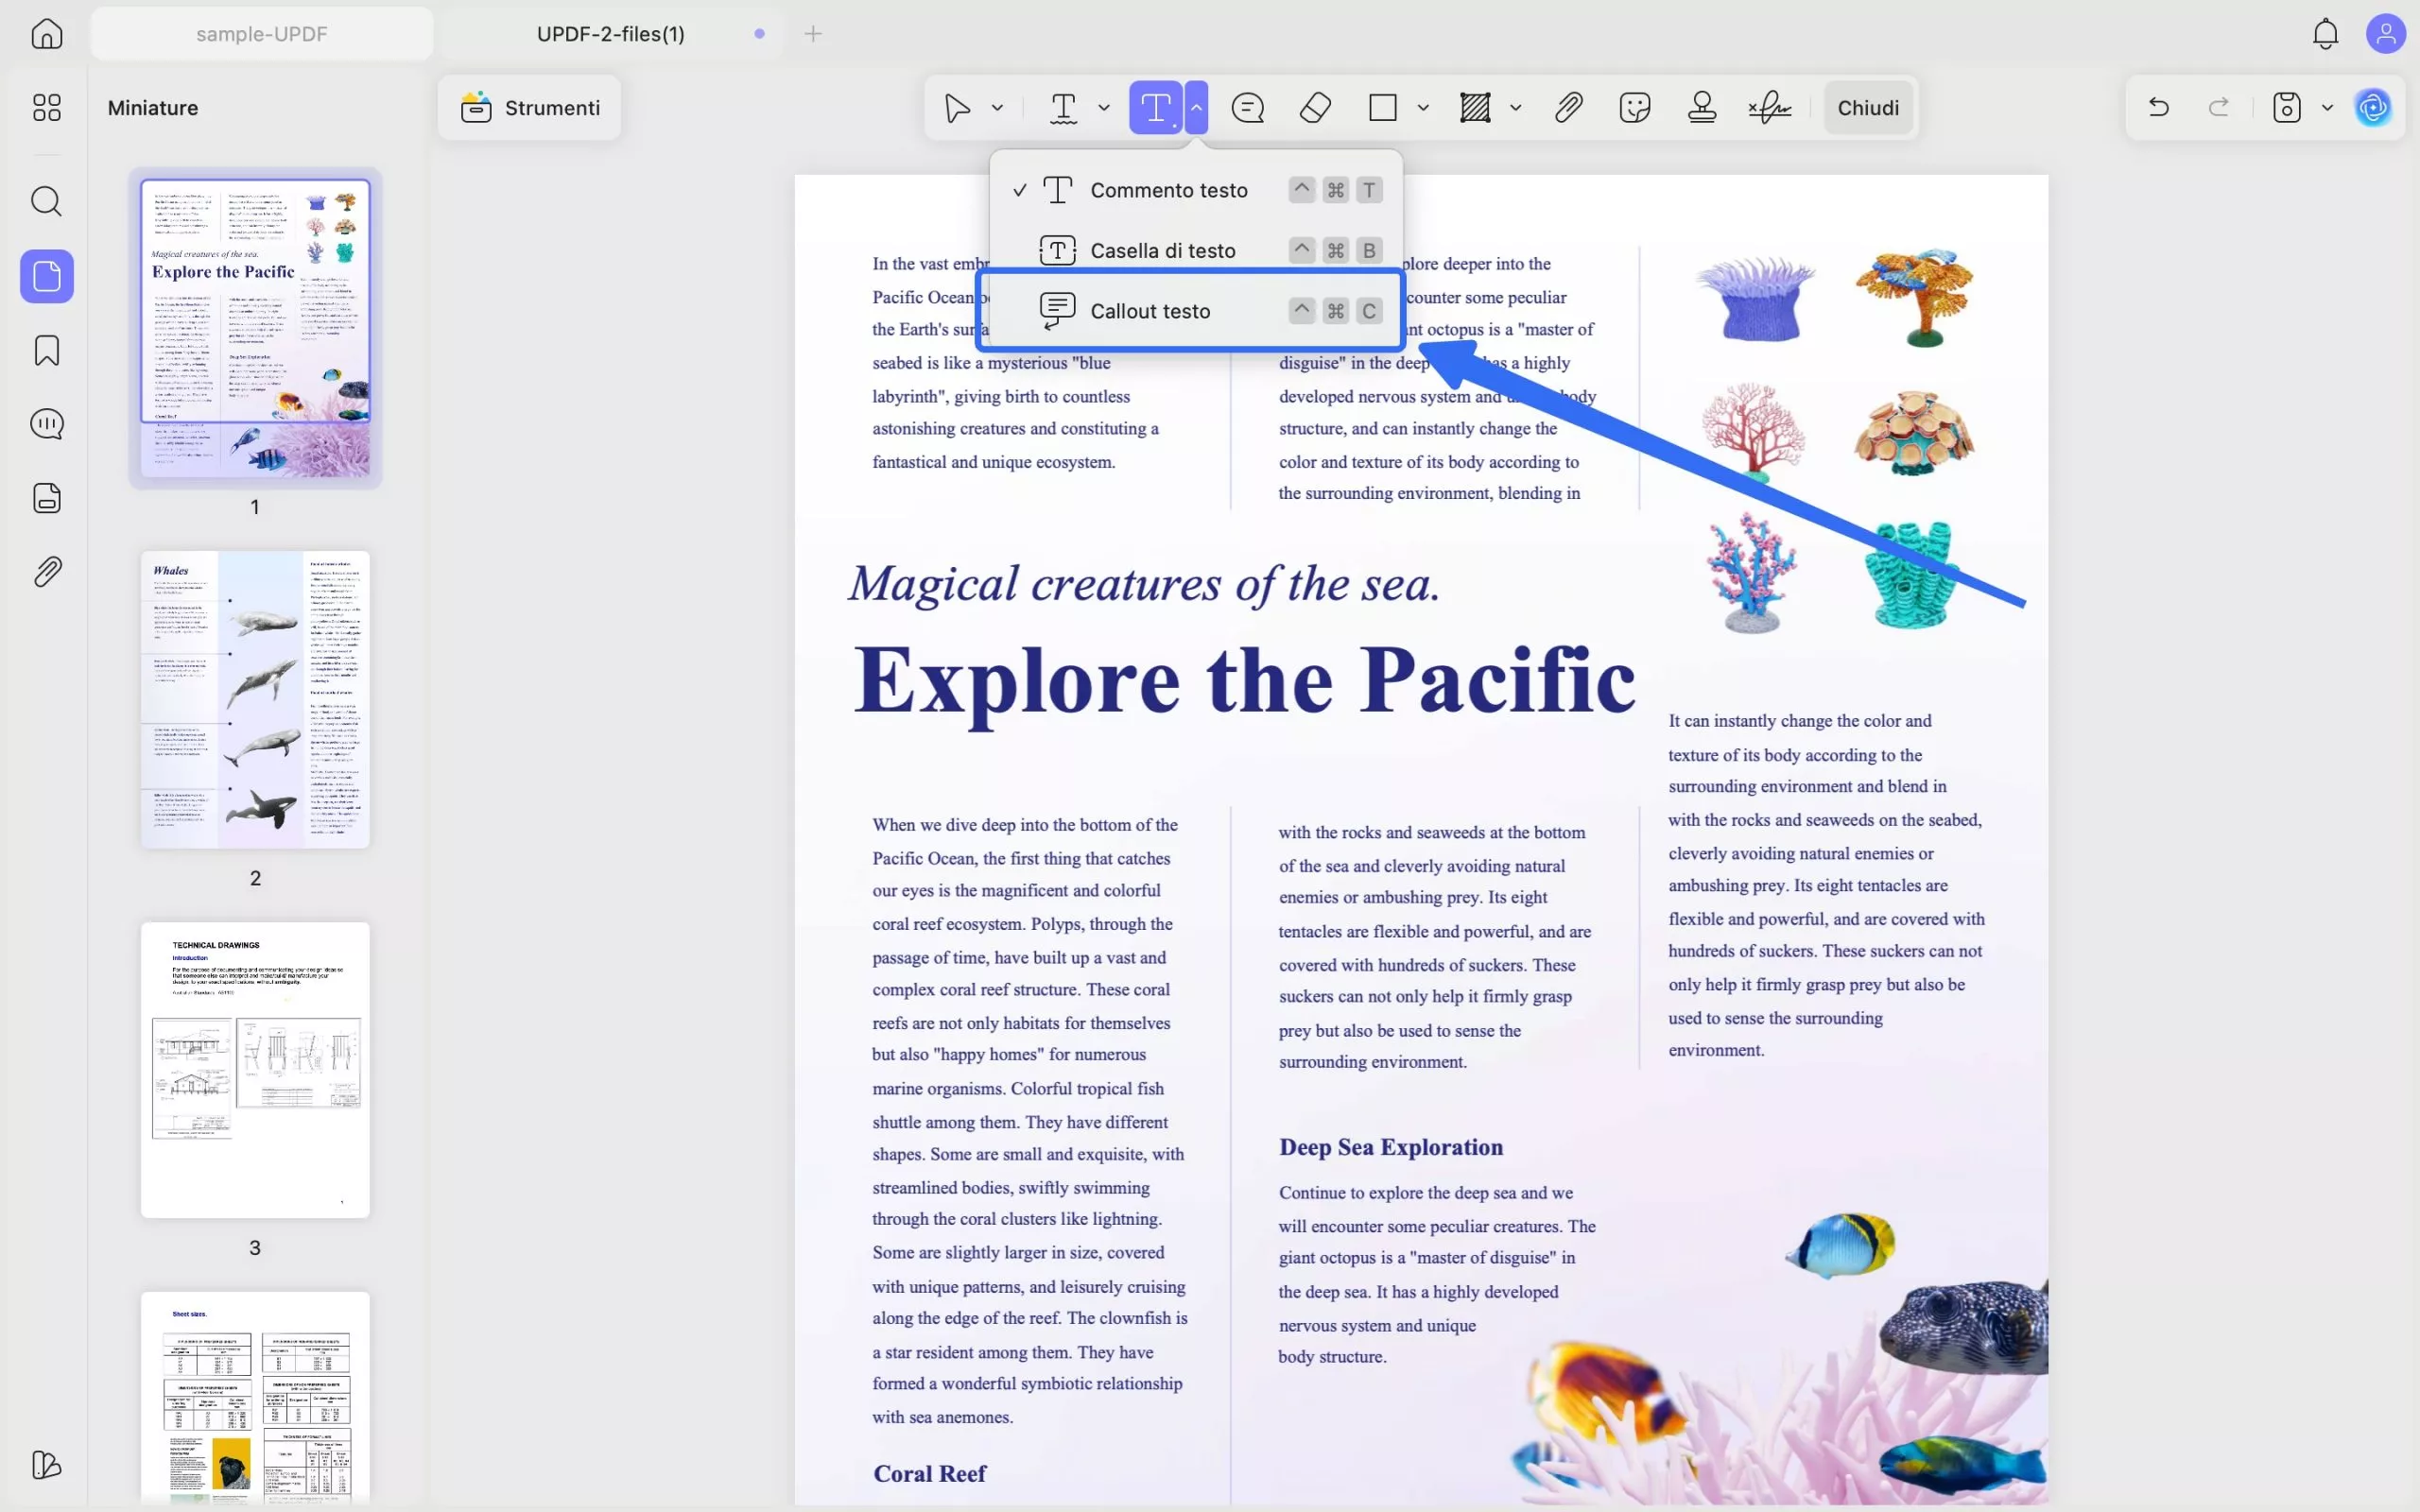The image size is (2420, 1512).
Task: Expand the cursor selection tool dropdown
Action: click(997, 108)
